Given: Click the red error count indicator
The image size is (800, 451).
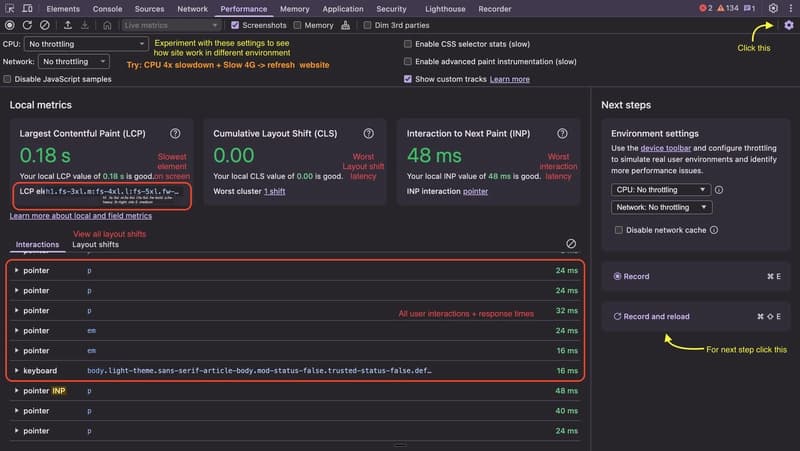Looking at the screenshot, I should (x=706, y=8).
